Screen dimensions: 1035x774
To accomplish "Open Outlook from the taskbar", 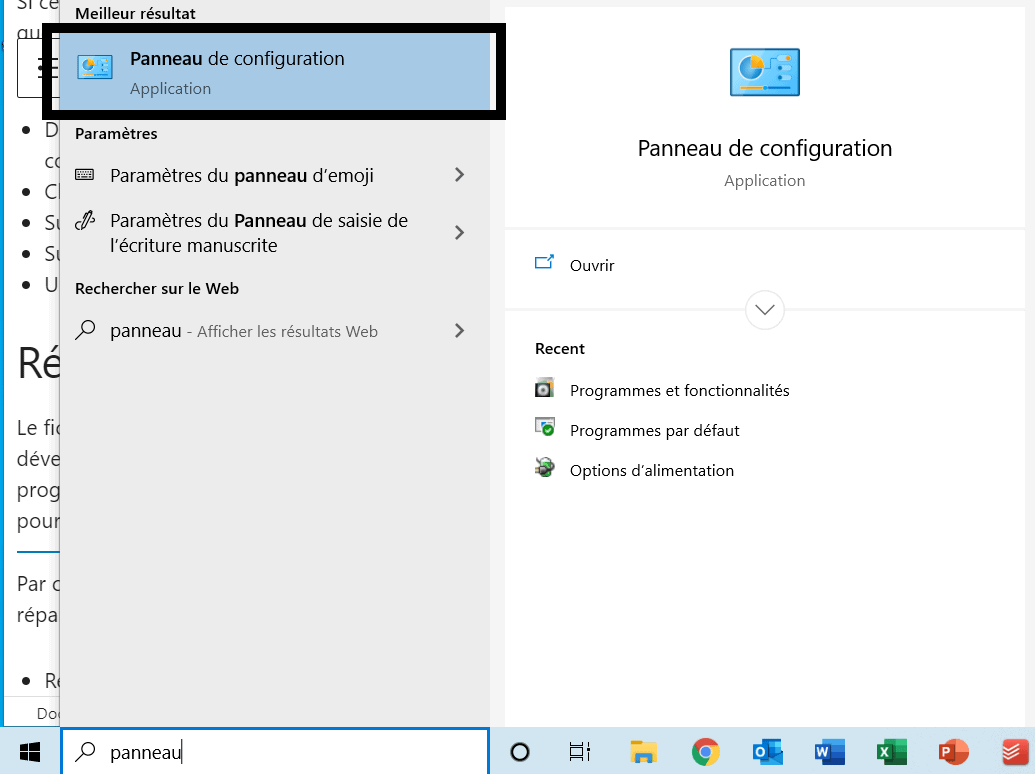I will (x=768, y=752).
